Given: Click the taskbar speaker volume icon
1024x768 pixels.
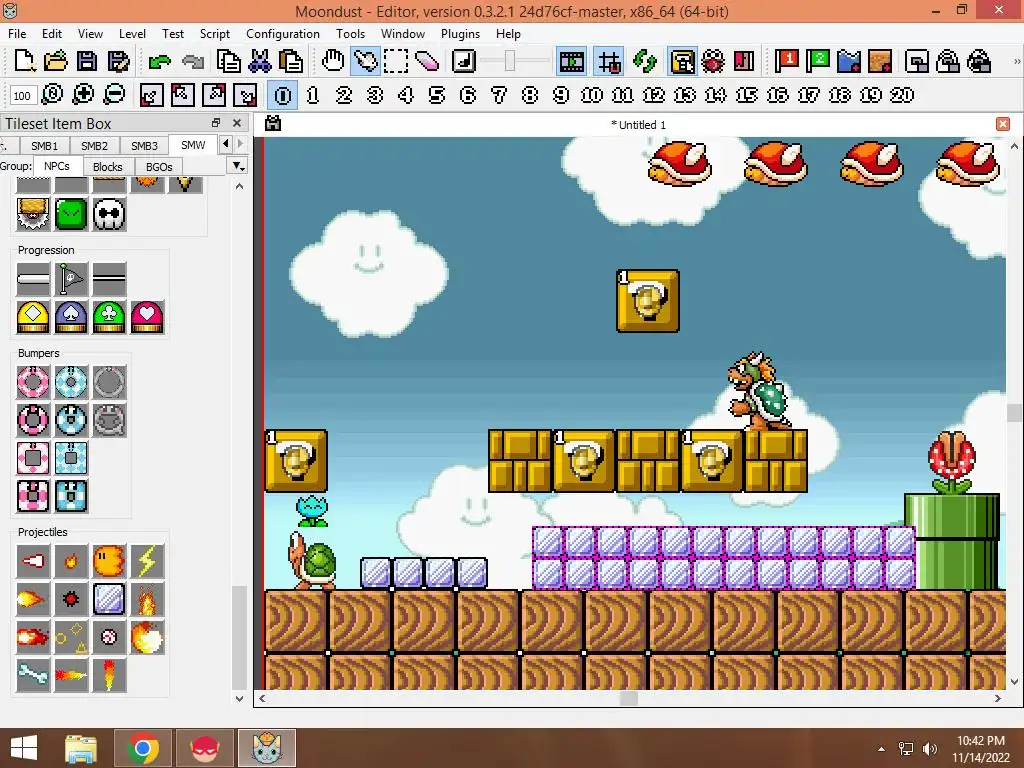Looking at the screenshot, I should click(930, 748).
